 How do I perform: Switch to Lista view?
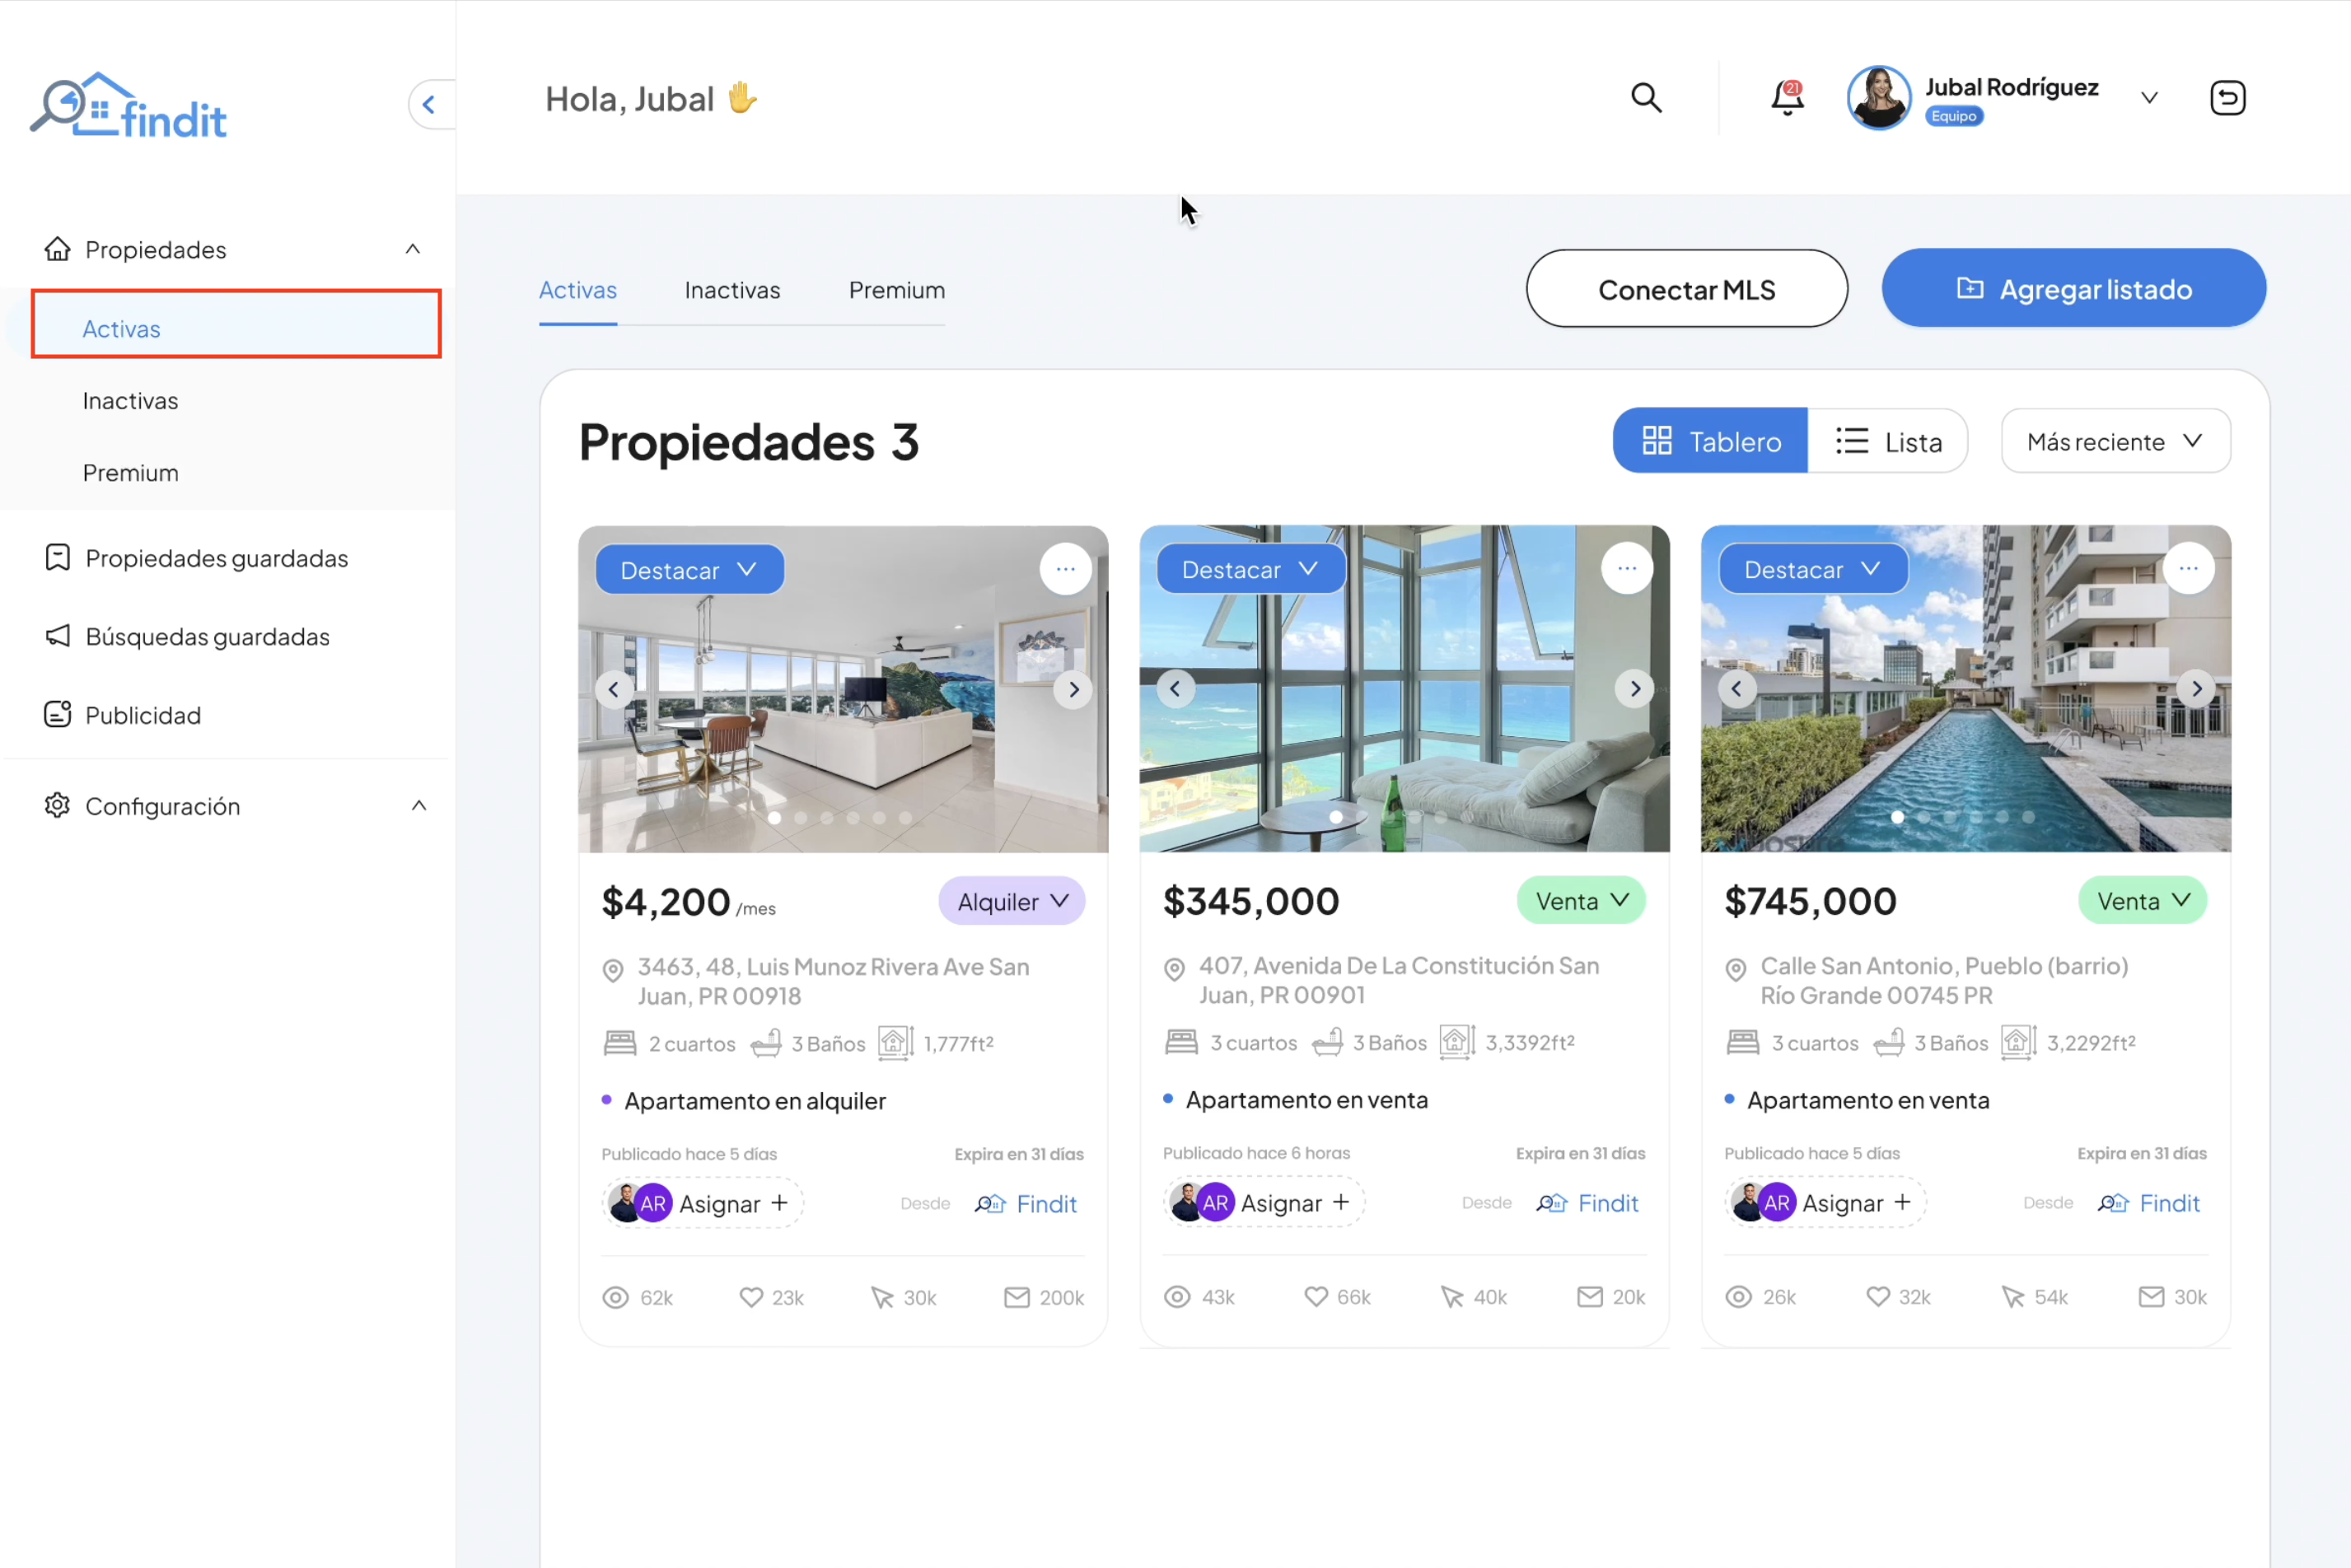click(1888, 441)
